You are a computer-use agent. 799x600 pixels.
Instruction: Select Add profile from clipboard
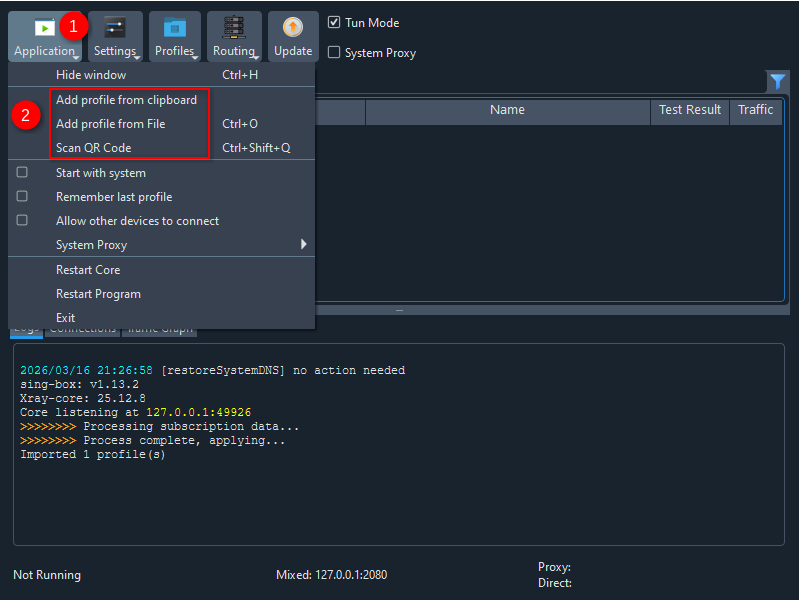coord(126,100)
